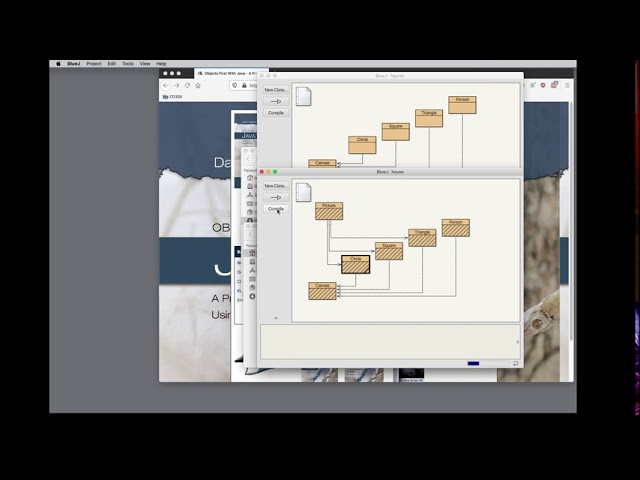640x480 pixels.
Task: Open the browser hamburger menu
Action: (x=567, y=85)
